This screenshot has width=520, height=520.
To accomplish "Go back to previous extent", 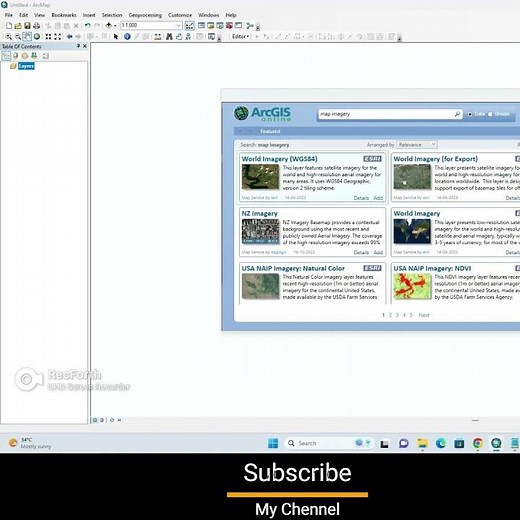I will point(69,37).
